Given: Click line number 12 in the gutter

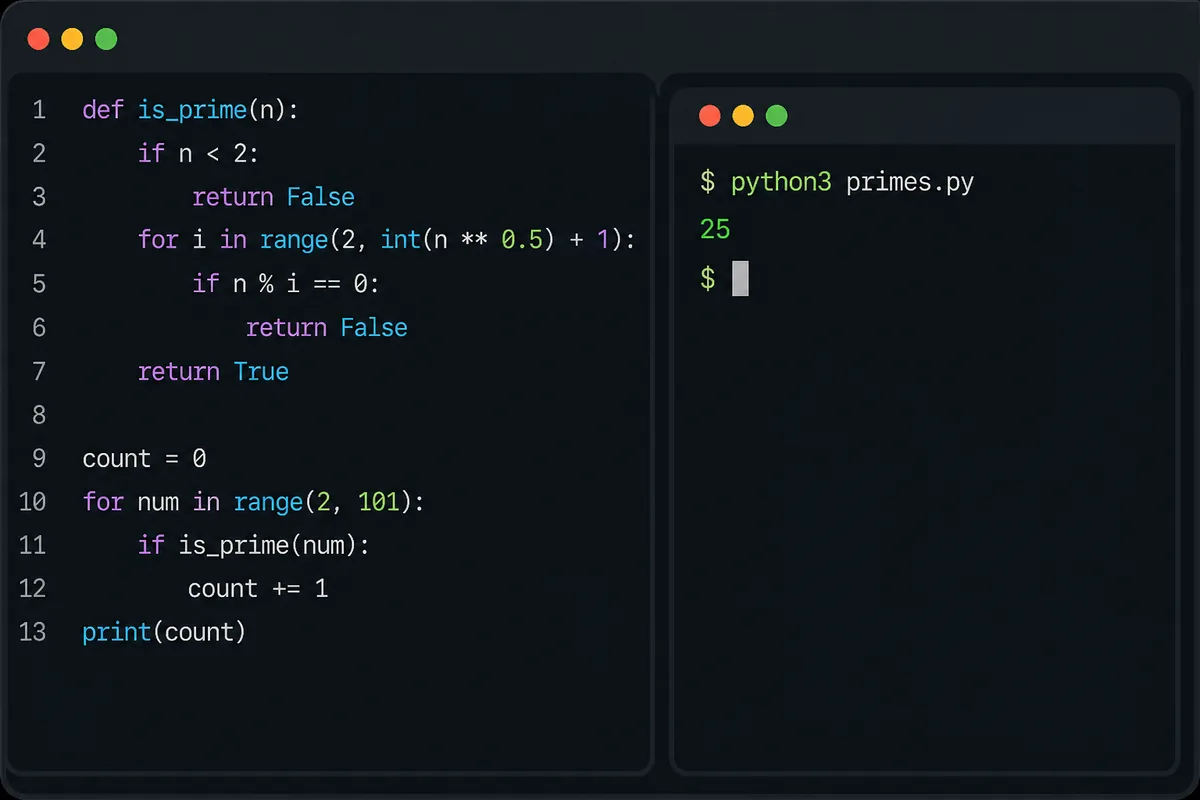Looking at the screenshot, I should tap(33, 588).
